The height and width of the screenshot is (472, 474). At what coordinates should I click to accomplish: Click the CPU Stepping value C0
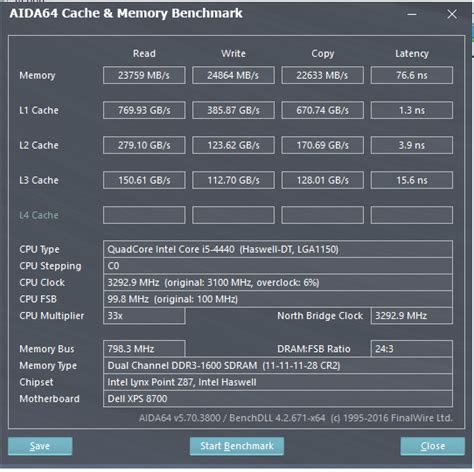point(278,266)
